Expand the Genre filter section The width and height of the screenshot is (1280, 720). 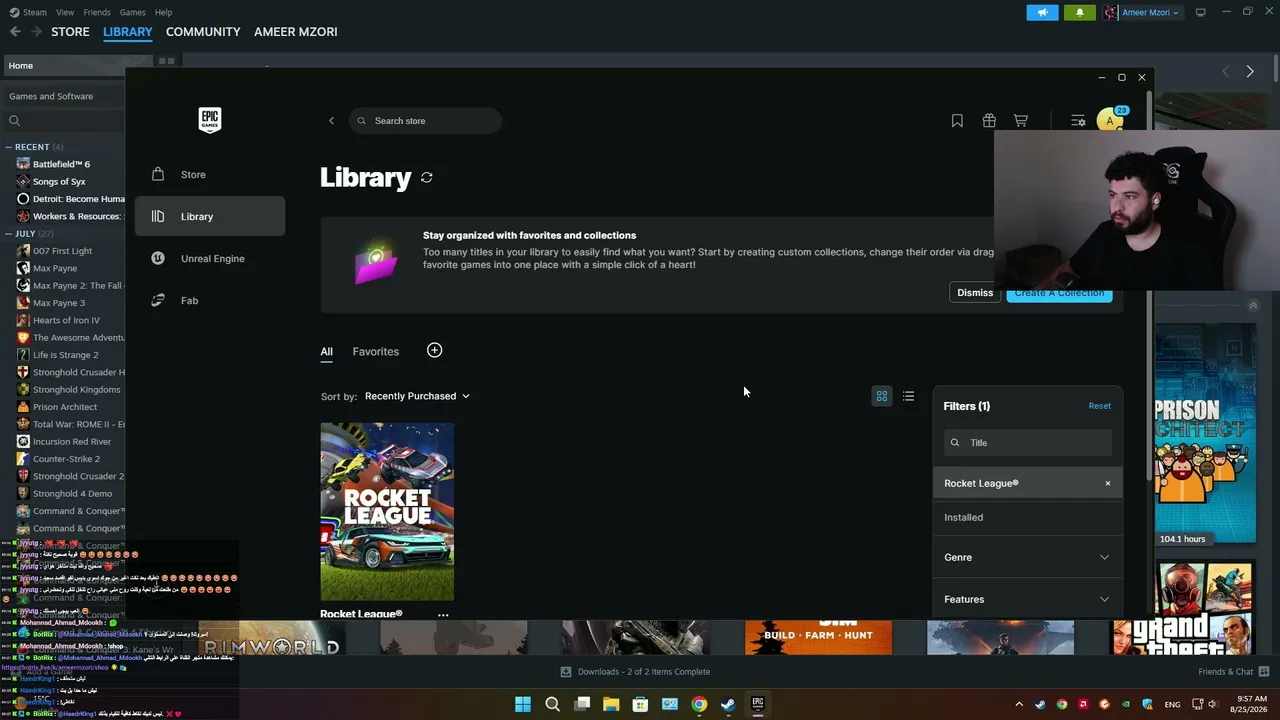pyautogui.click(x=1028, y=557)
